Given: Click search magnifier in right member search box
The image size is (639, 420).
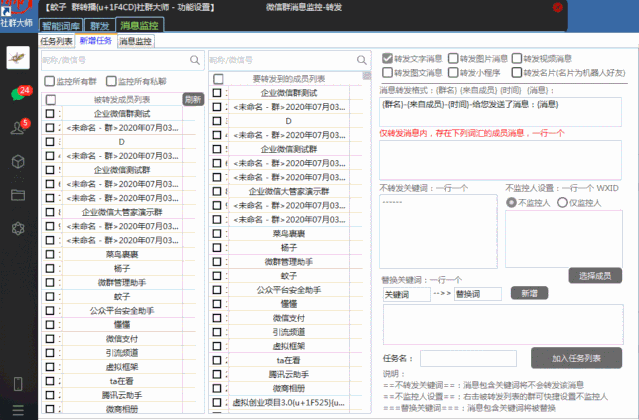Looking at the screenshot, I should pos(361,60).
